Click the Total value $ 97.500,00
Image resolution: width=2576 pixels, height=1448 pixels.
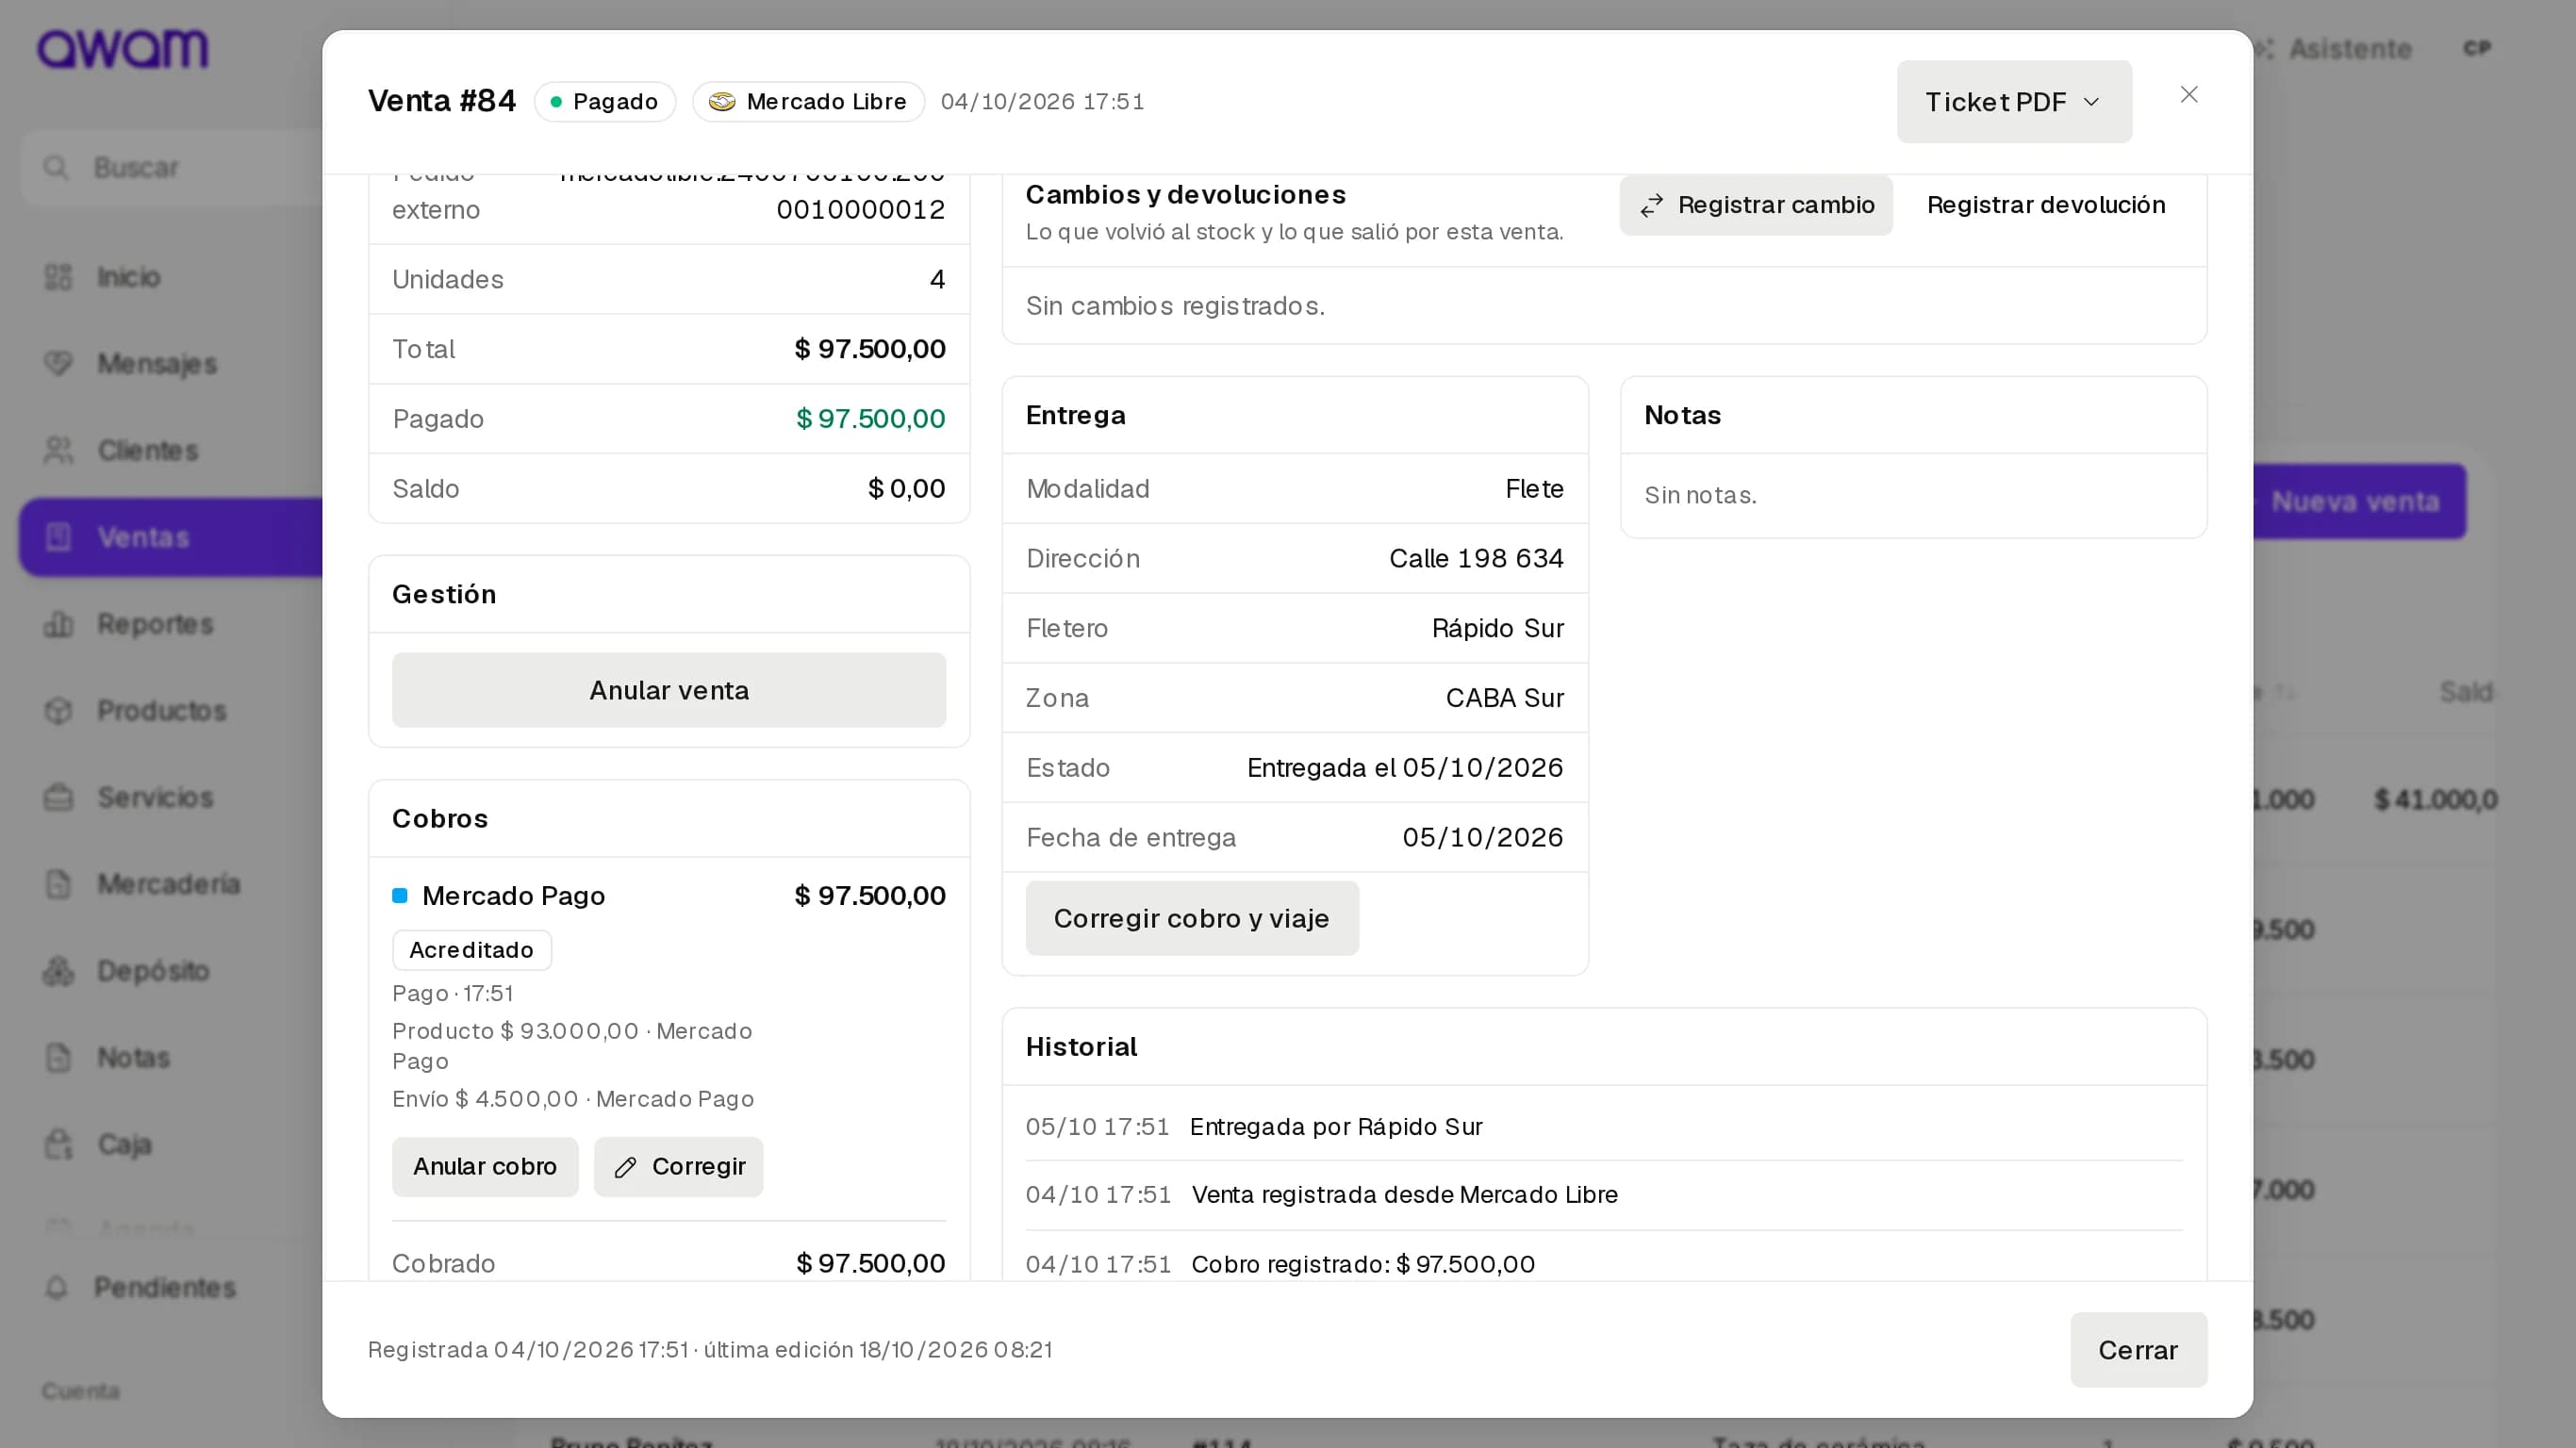870,349
